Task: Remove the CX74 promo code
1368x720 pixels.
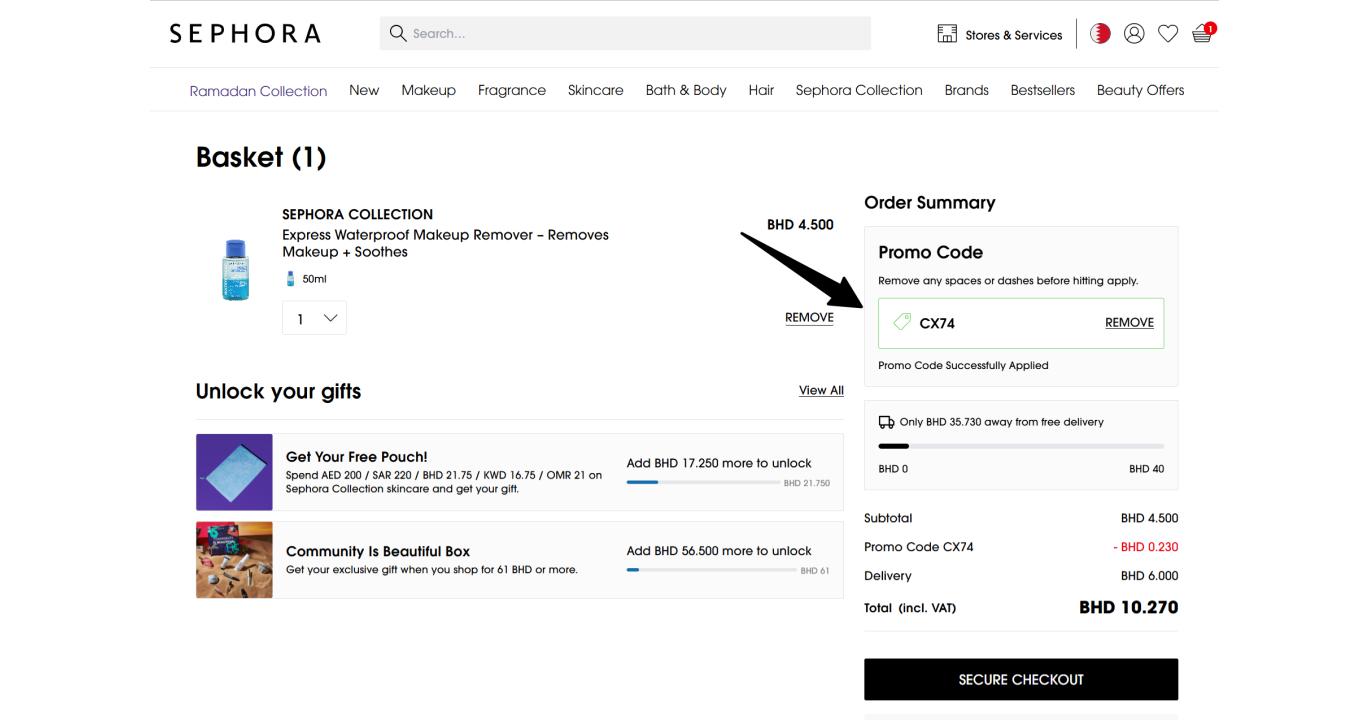Action: tap(1129, 323)
